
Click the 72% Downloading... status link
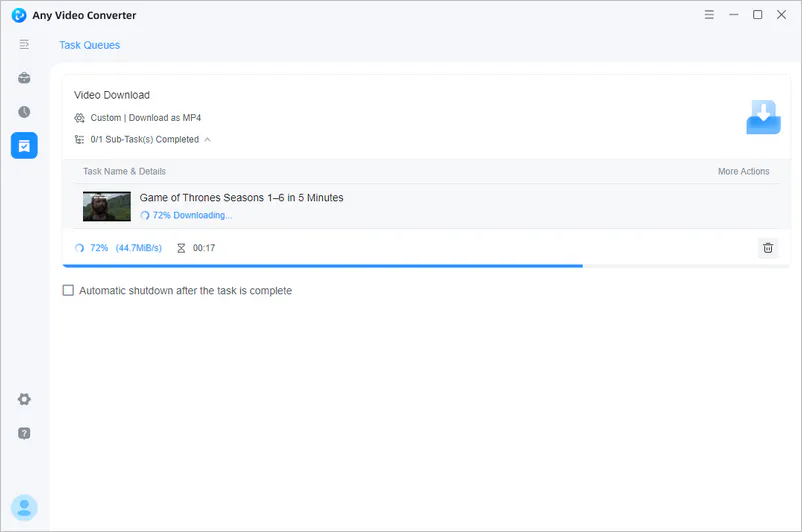coord(192,215)
